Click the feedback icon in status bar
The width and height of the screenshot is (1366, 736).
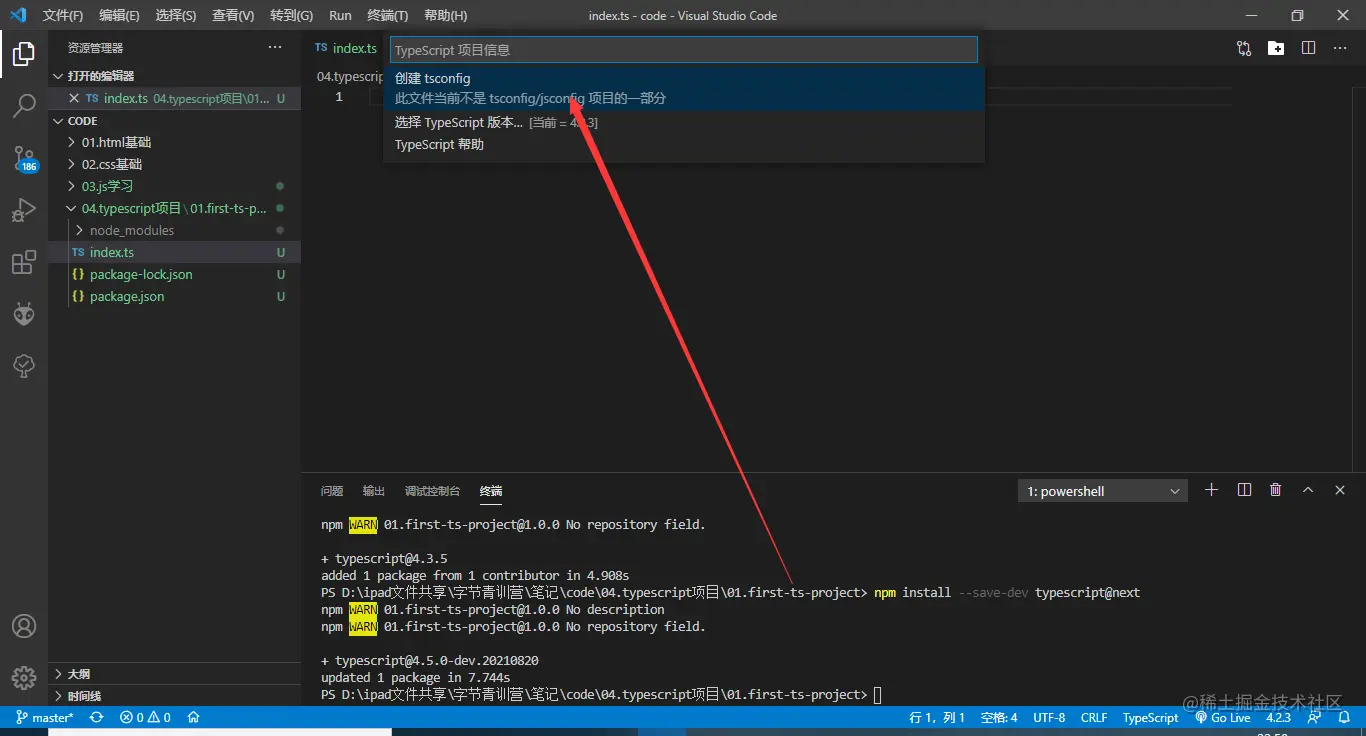pos(1314,717)
